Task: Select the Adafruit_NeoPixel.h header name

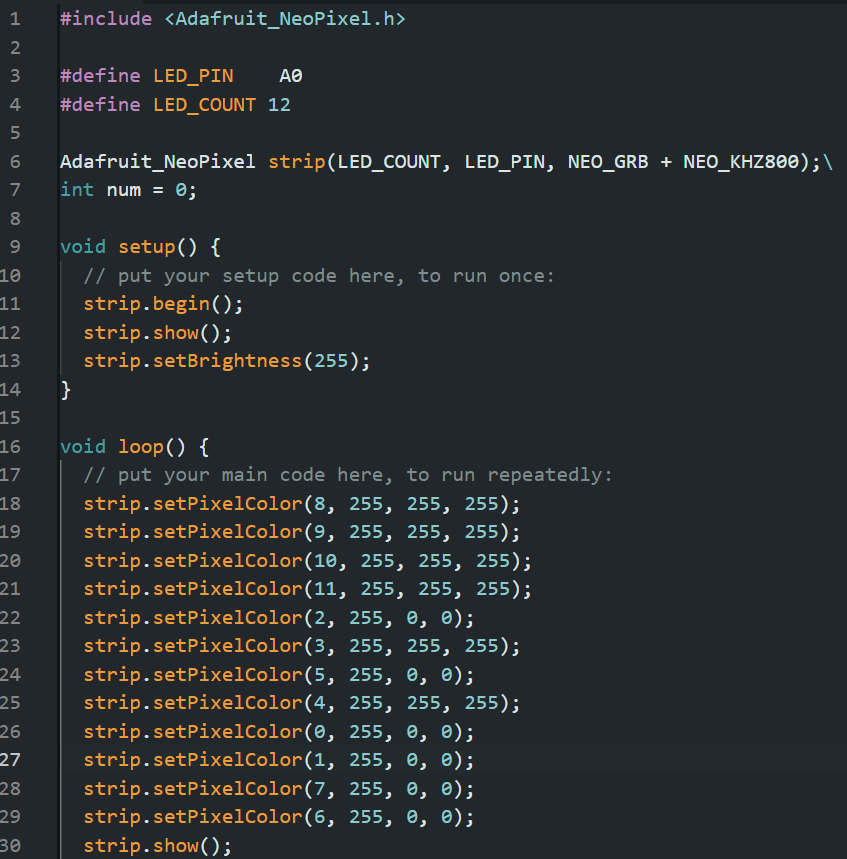Action: click(284, 18)
